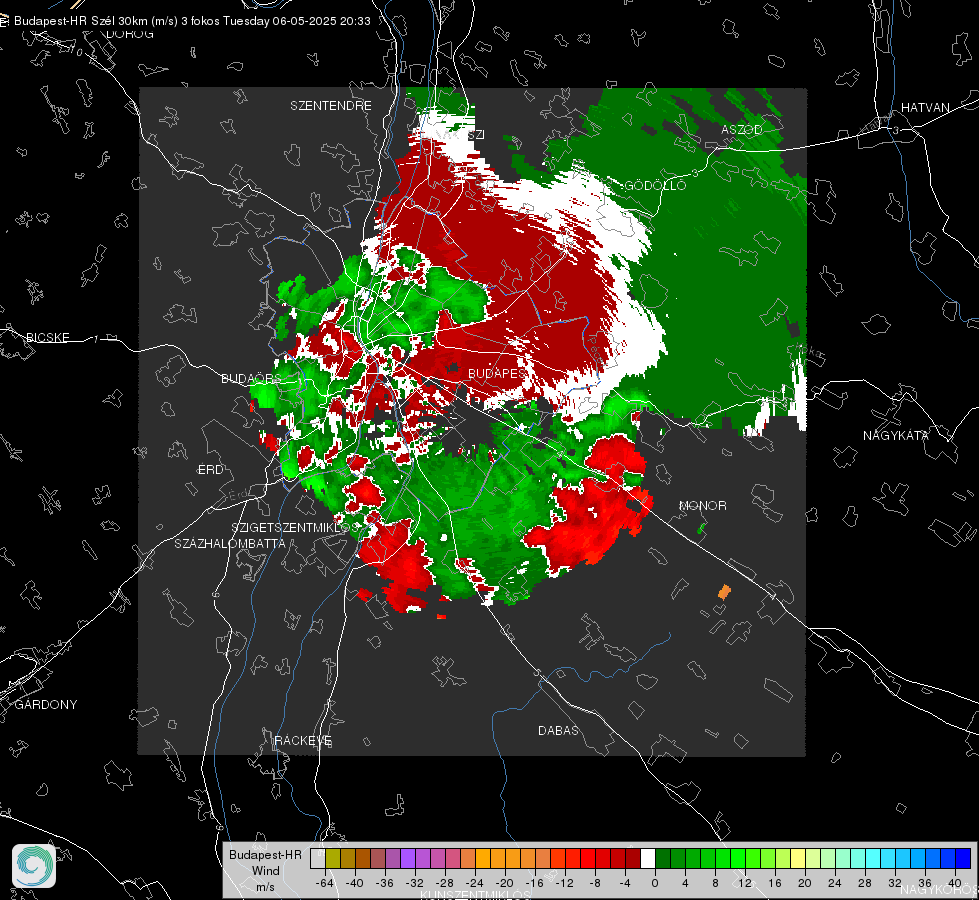Select the DOROG label on the map

coord(130,34)
